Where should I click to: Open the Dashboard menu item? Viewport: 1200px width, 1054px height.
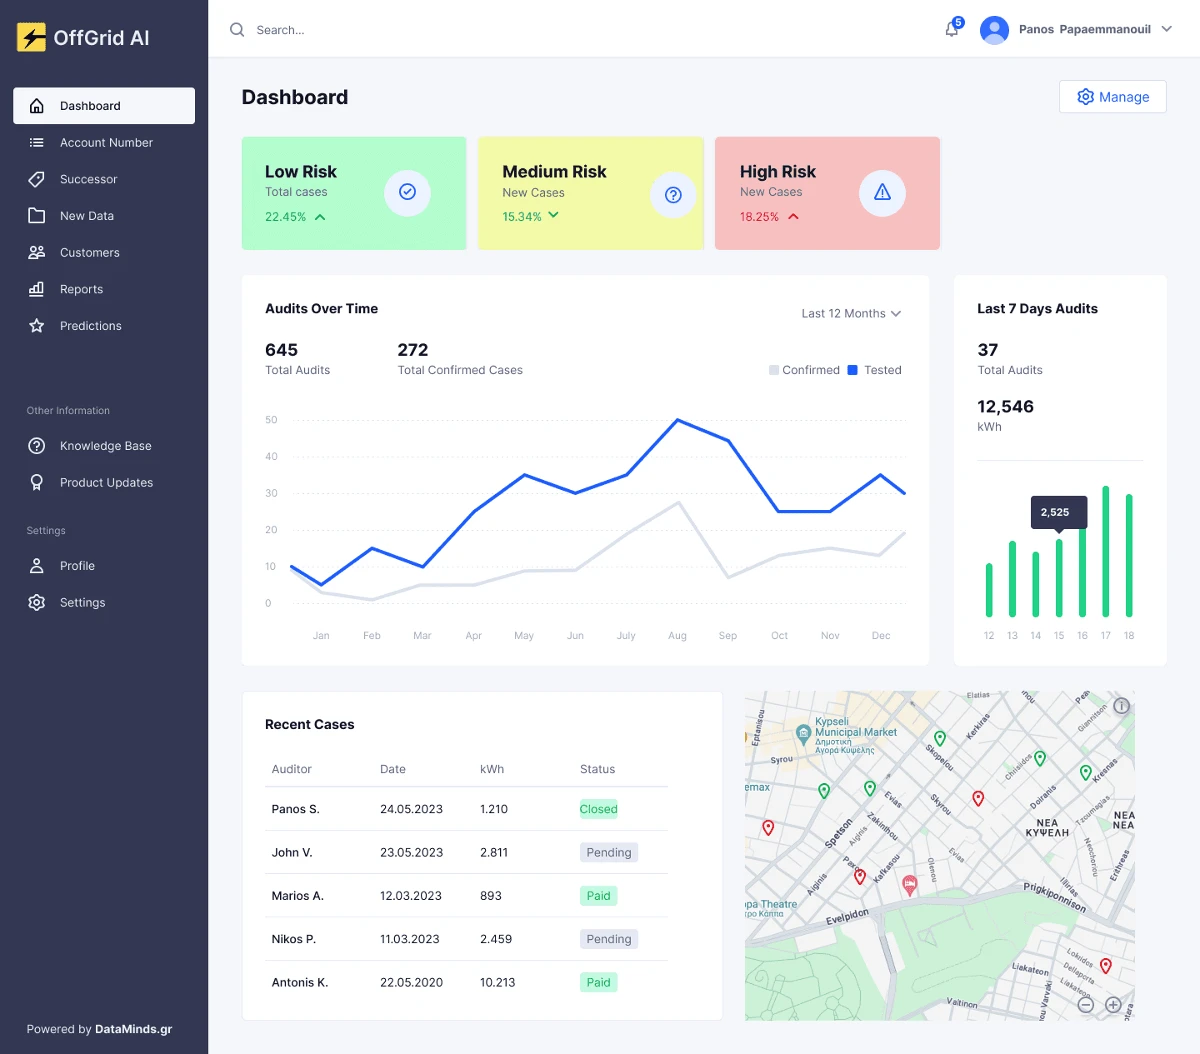[104, 106]
